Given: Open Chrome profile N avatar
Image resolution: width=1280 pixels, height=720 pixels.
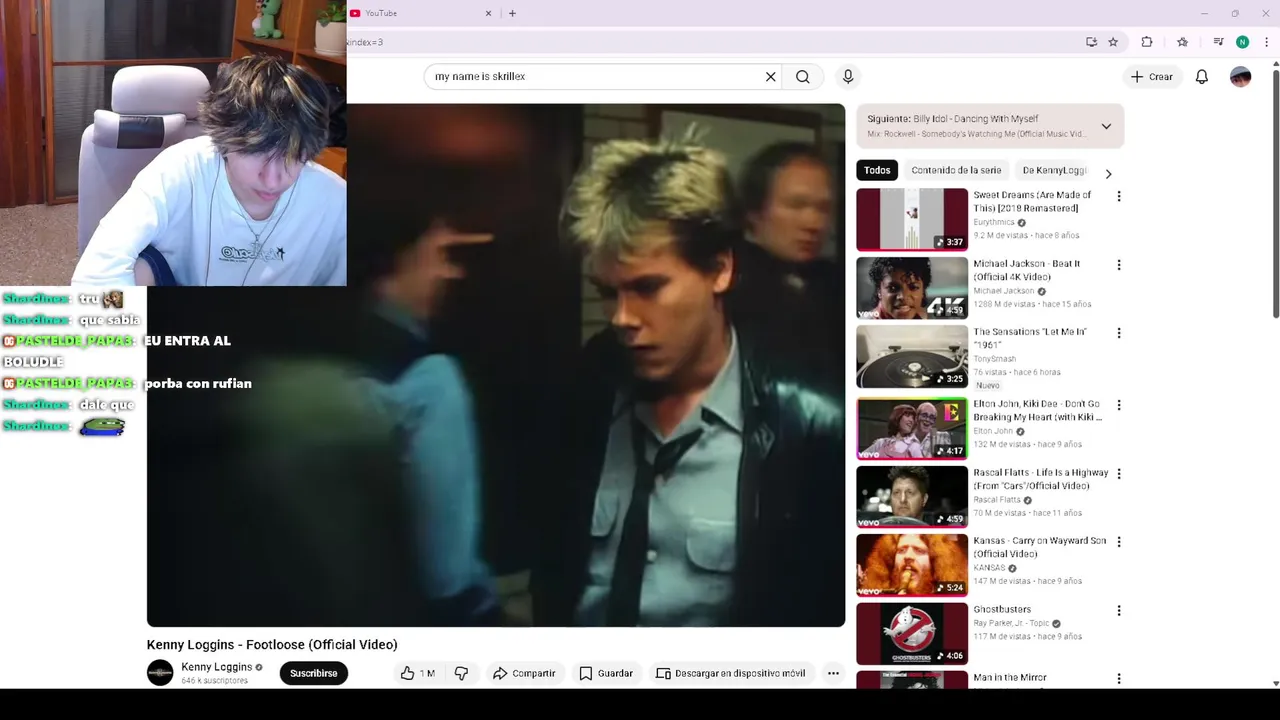Looking at the screenshot, I should 1242,42.
